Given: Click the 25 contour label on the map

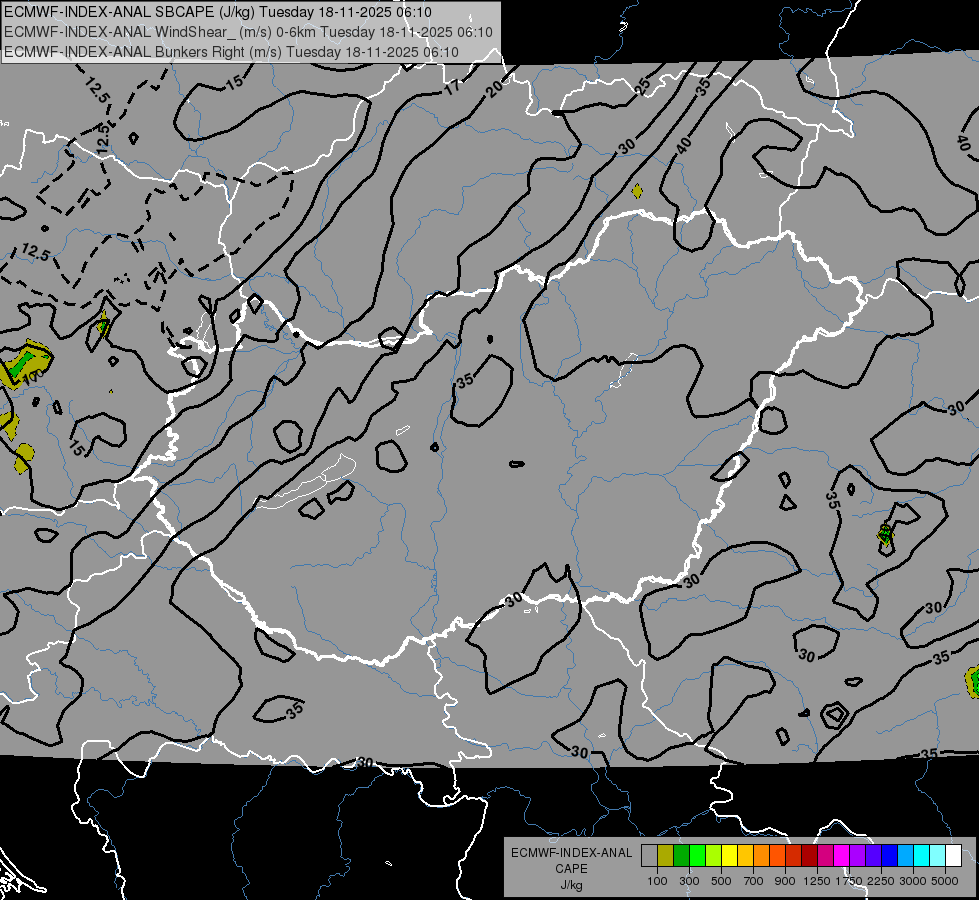Looking at the screenshot, I should [642, 87].
